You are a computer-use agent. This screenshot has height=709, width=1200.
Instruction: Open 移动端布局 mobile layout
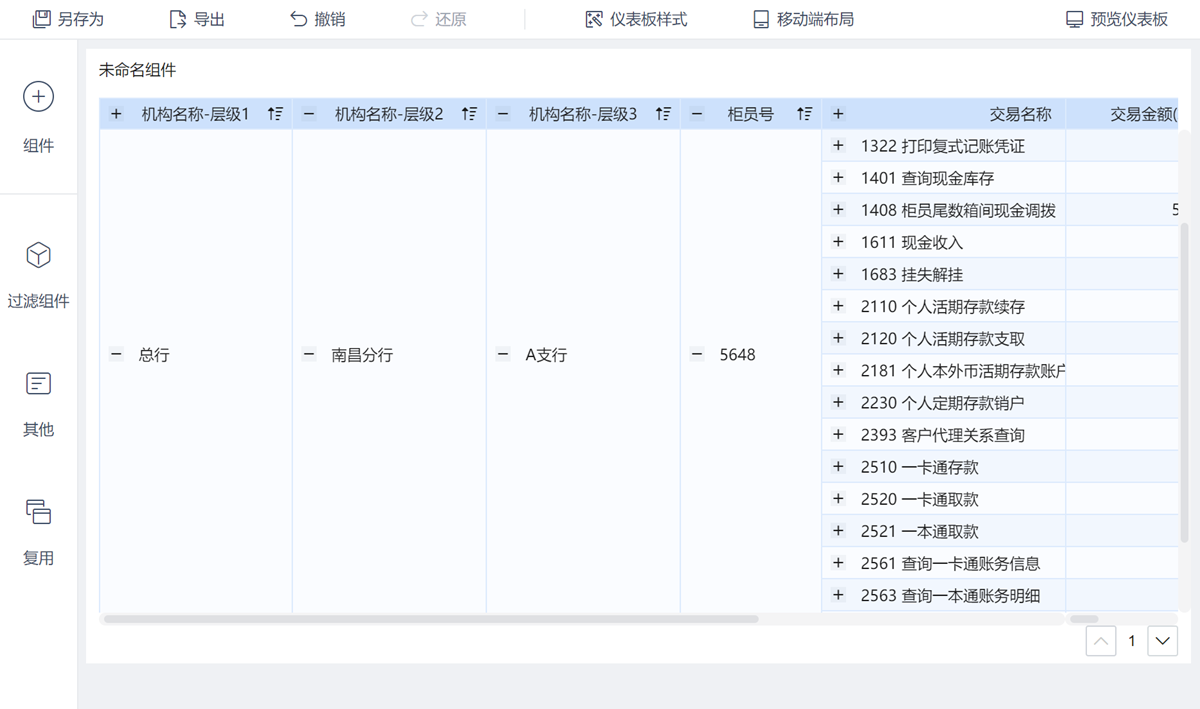point(803,19)
